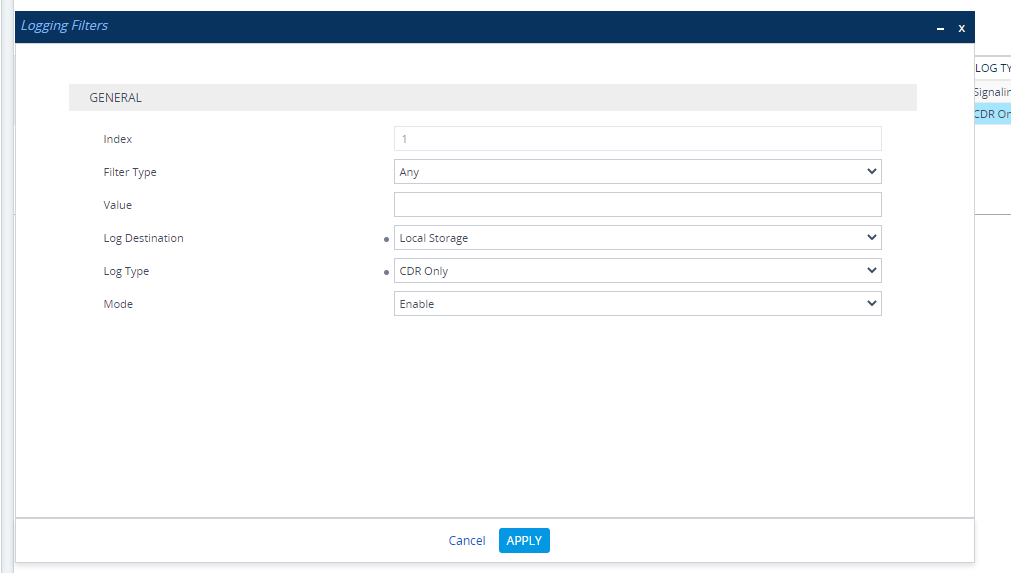The height and width of the screenshot is (573, 1011).
Task: Minimize the Logging Filters dialog
Action: pos(939,29)
